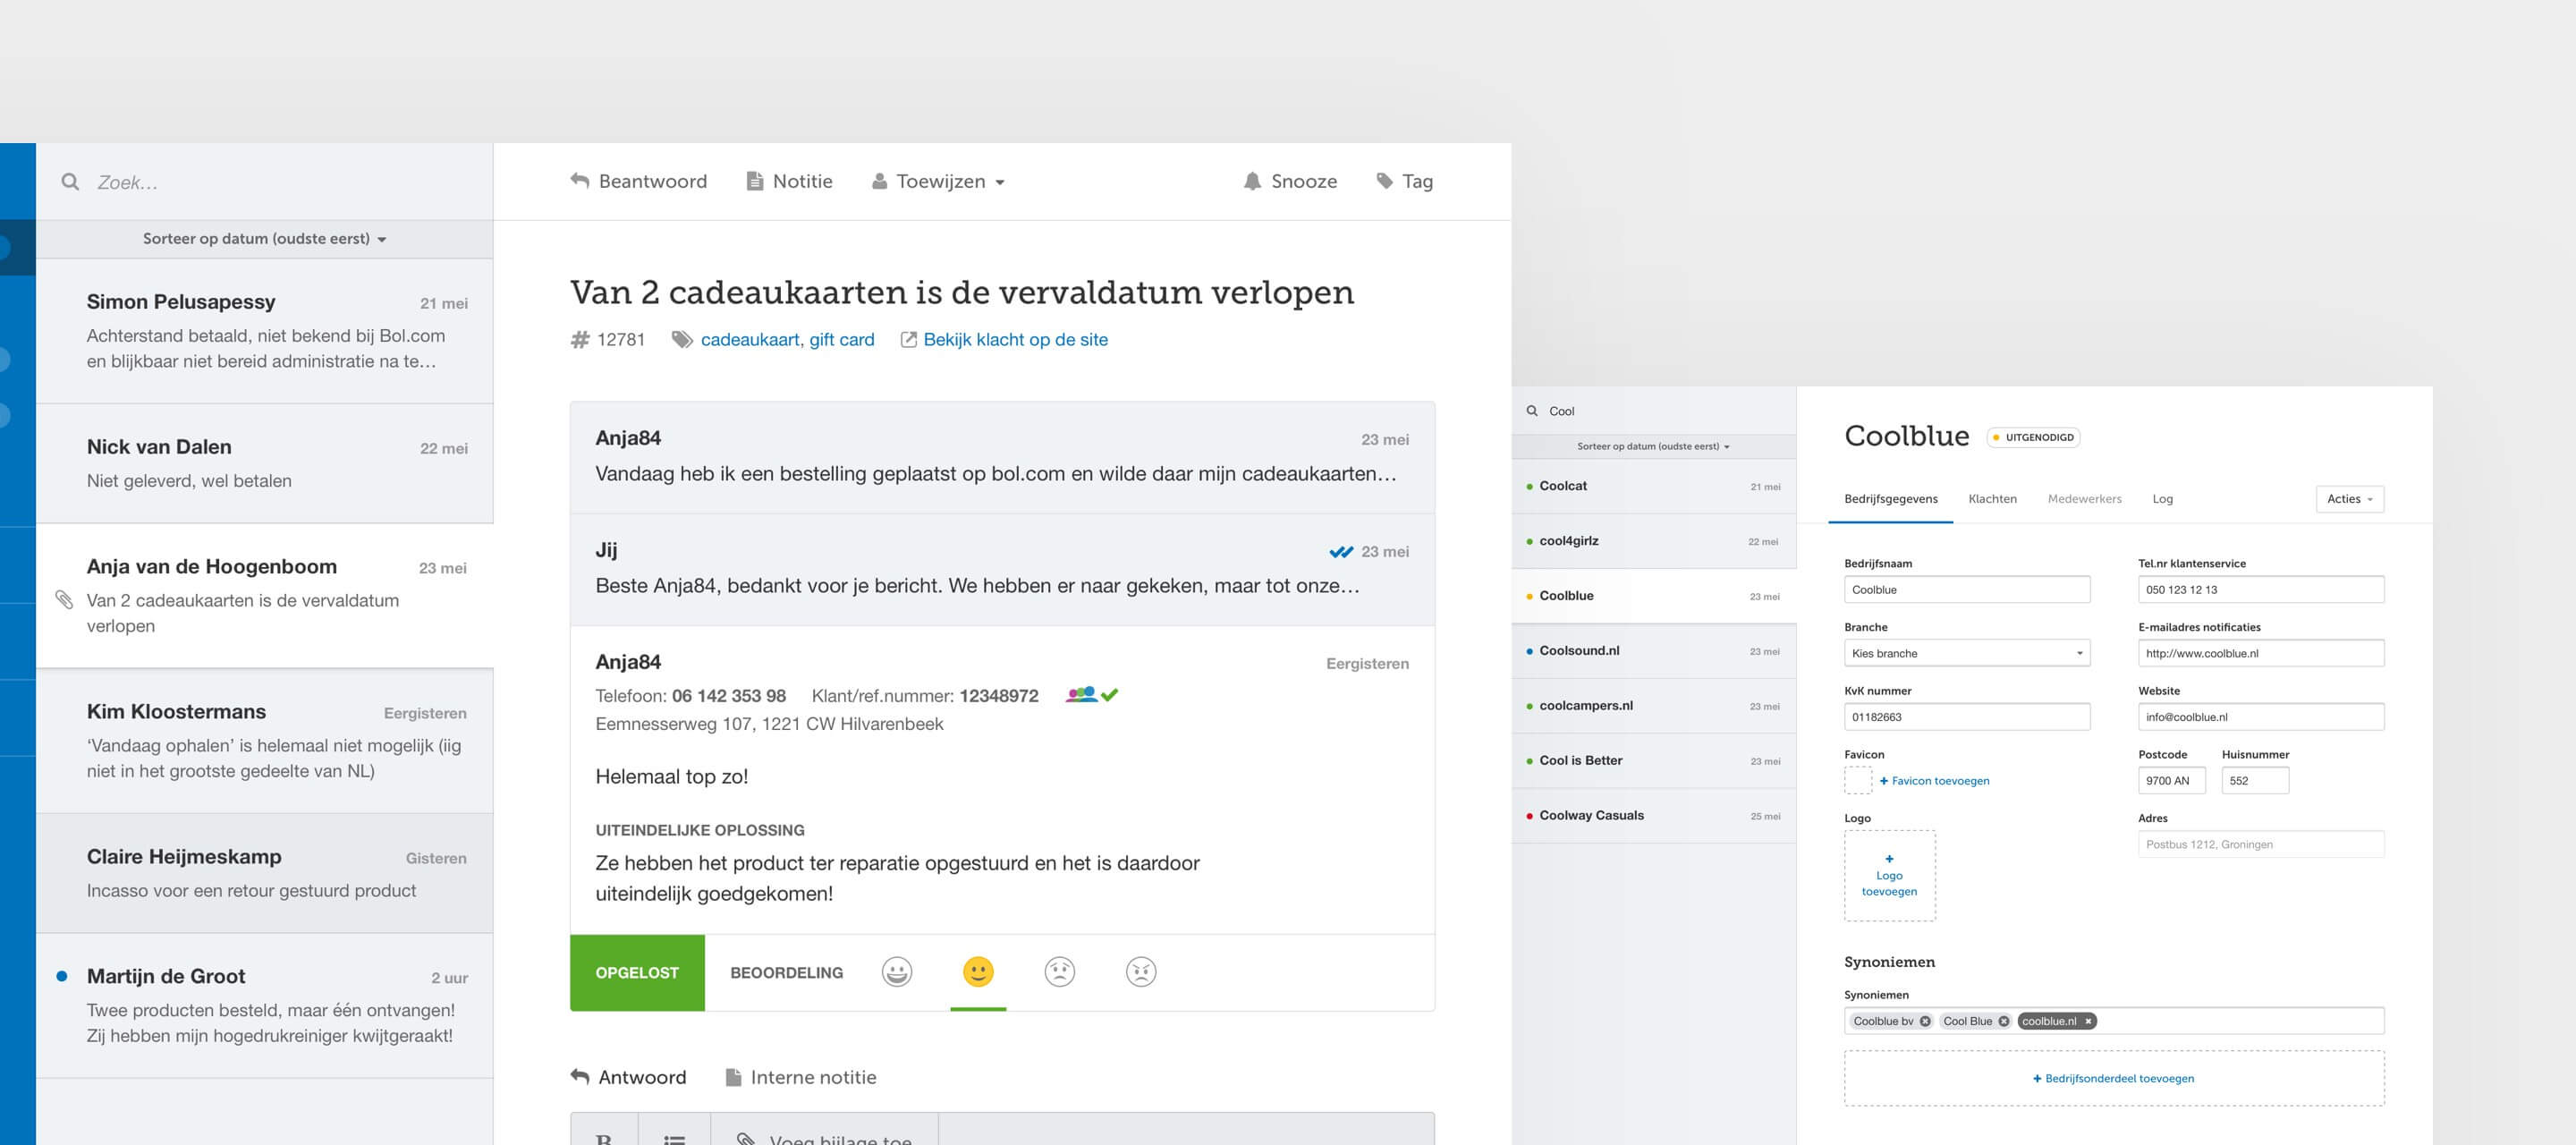Viewport: 2576px width, 1145px height.
Task: Click the Postcode field with 9700 AN
Action: pos(2171,780)
